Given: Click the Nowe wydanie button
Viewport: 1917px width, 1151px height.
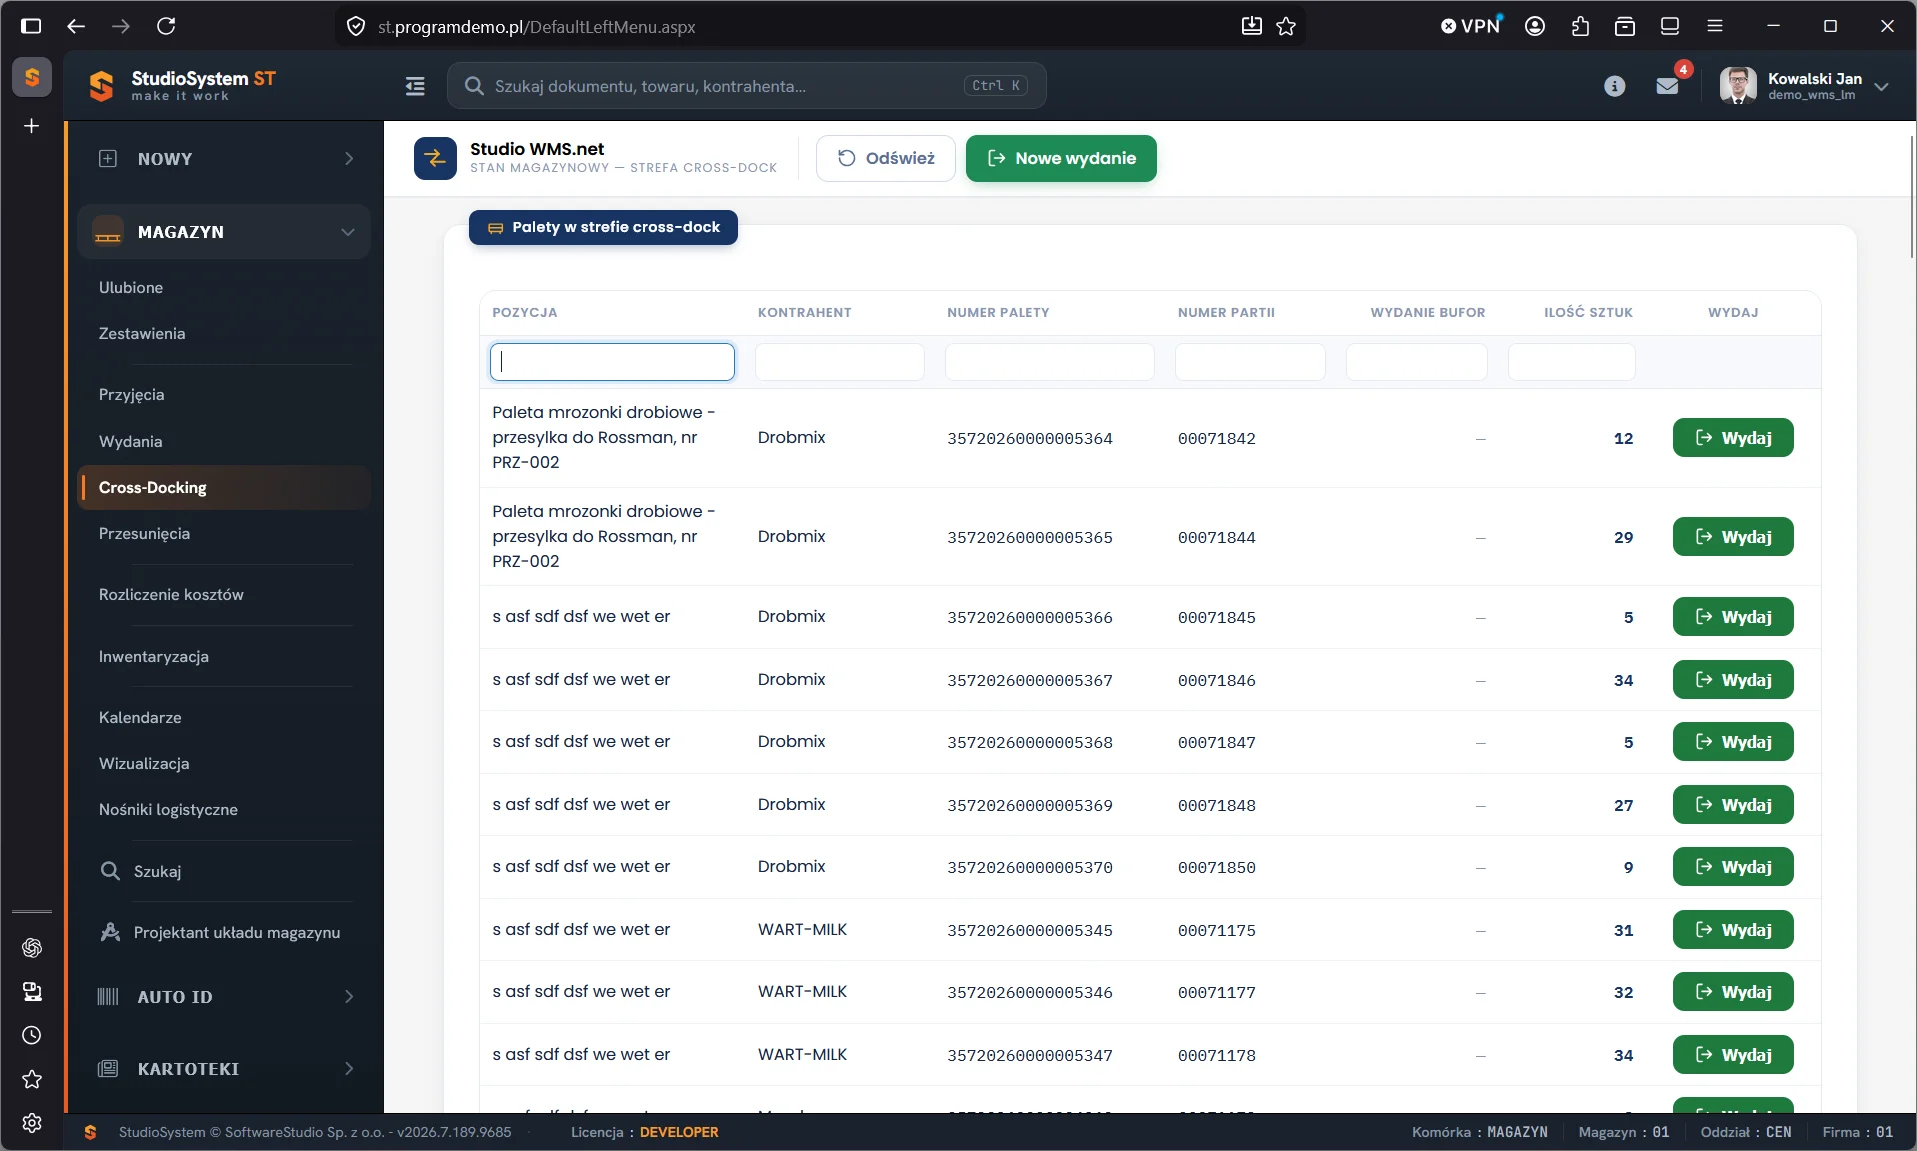Looking at the screenshot, I should [1061, 158].
